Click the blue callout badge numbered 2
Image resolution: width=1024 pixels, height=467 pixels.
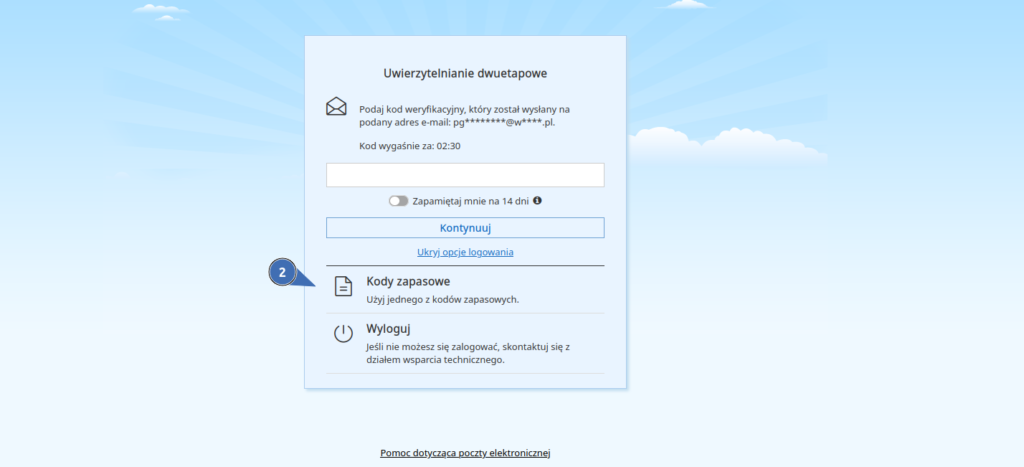coord(282,271)
